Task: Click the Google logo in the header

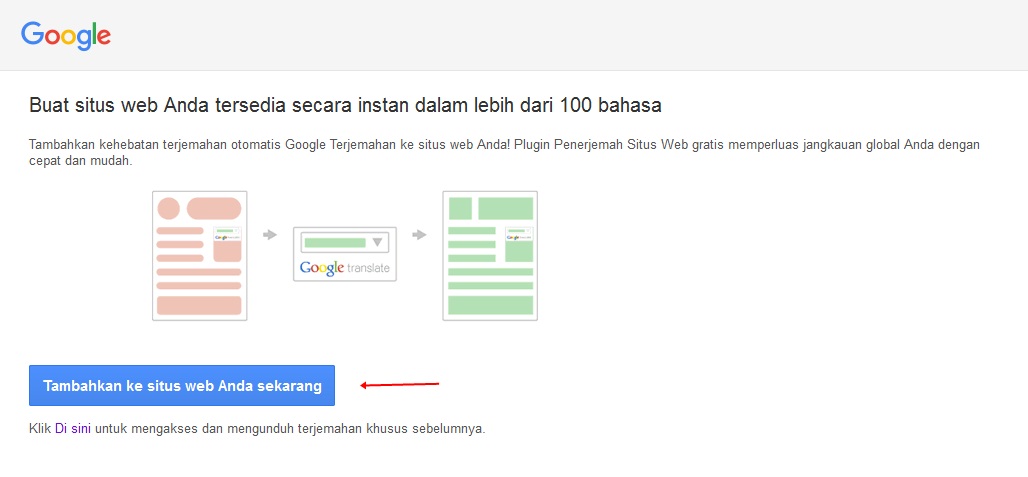Action: click(66, 35)
